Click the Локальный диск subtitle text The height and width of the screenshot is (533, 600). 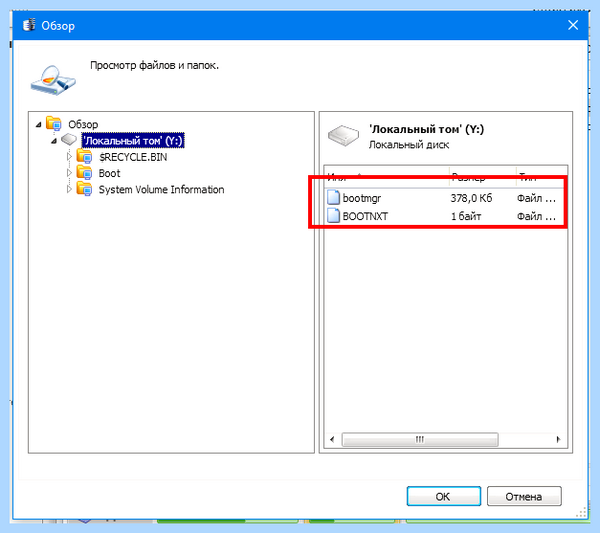(x=409, y=145)
